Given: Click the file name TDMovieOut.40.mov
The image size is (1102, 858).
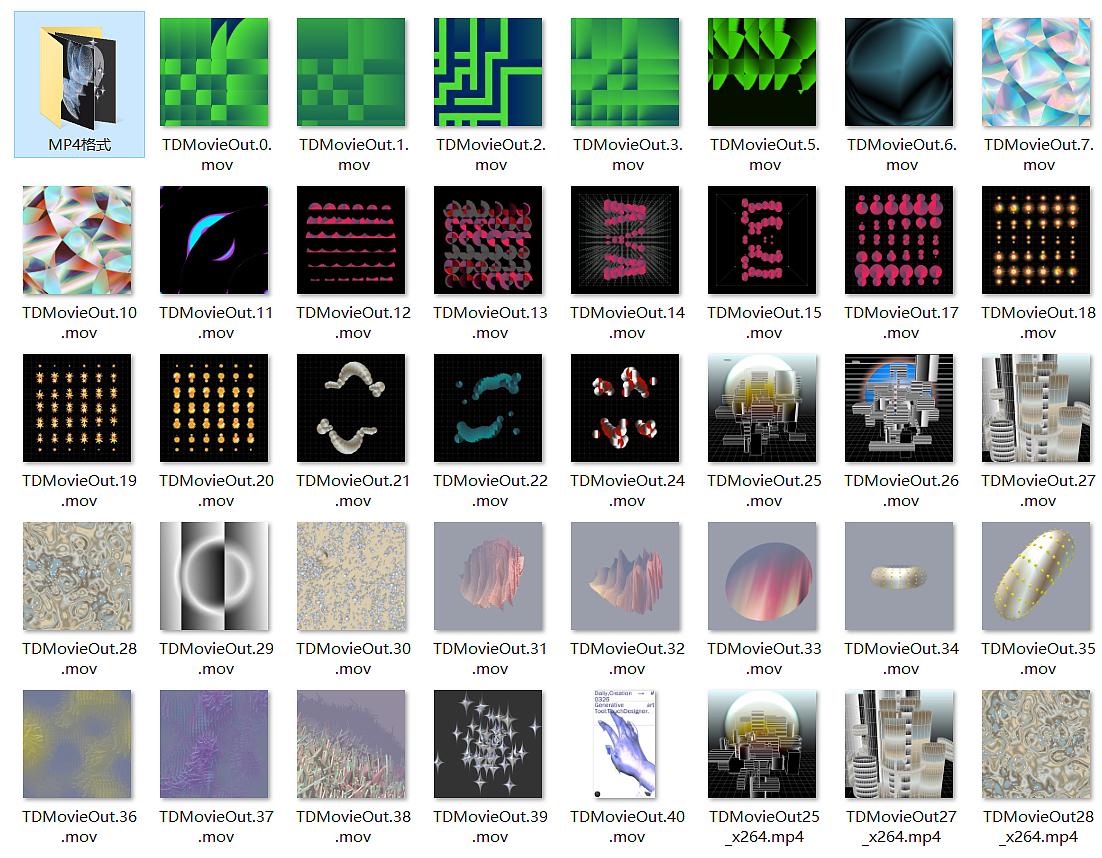Looking at the screenshot, I should click(628, 826).
